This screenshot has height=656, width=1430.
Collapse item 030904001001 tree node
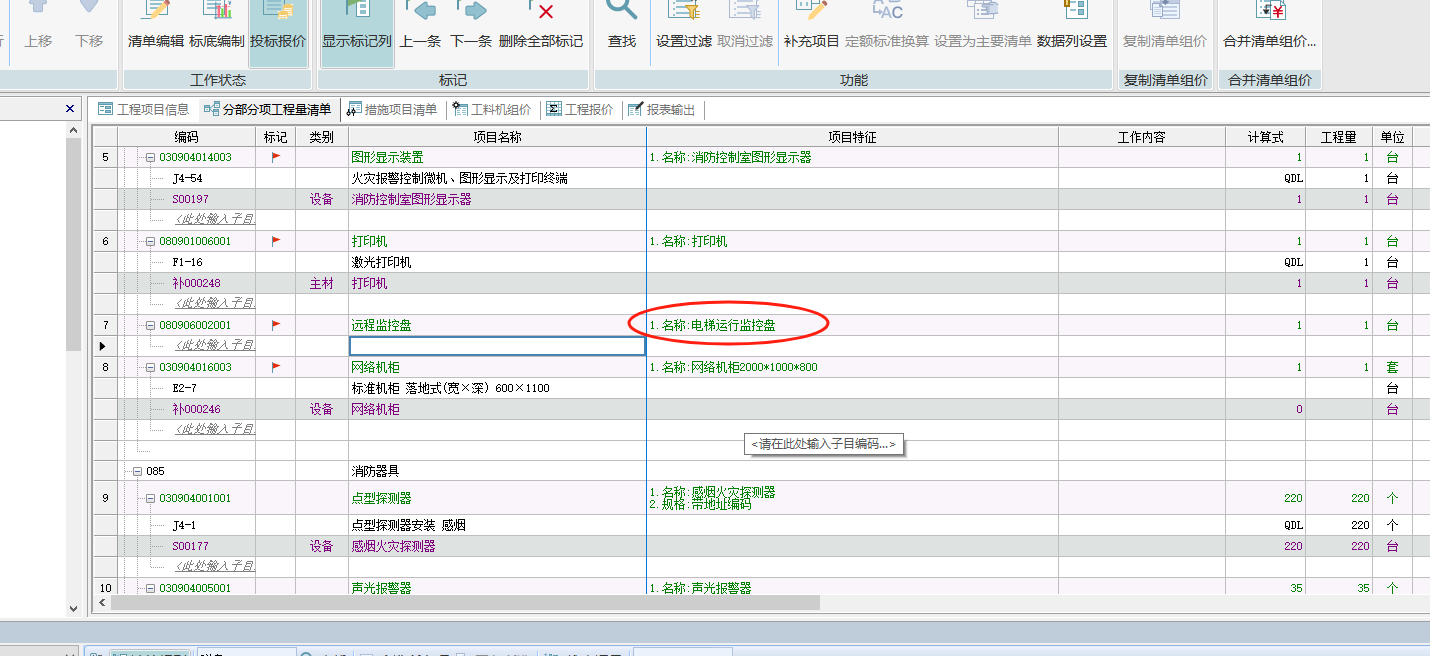[150, 498]
